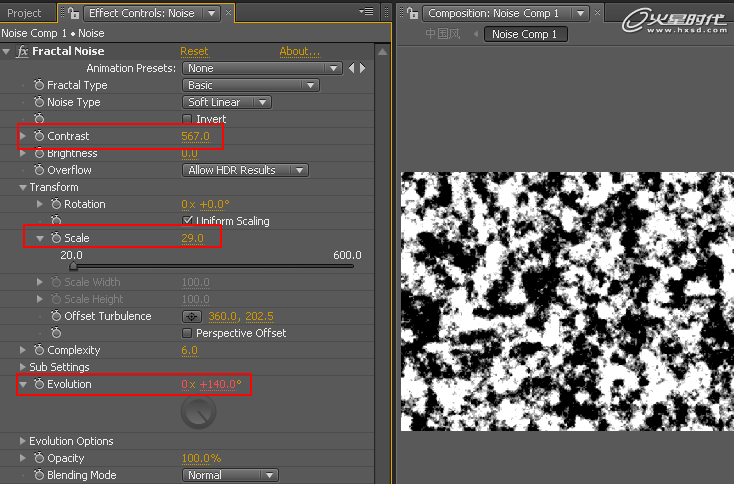Switch to the Project tab
Image resolution: width=734 pixels, height=484 pixels.
pyautogui.click(x=24, y=13)
